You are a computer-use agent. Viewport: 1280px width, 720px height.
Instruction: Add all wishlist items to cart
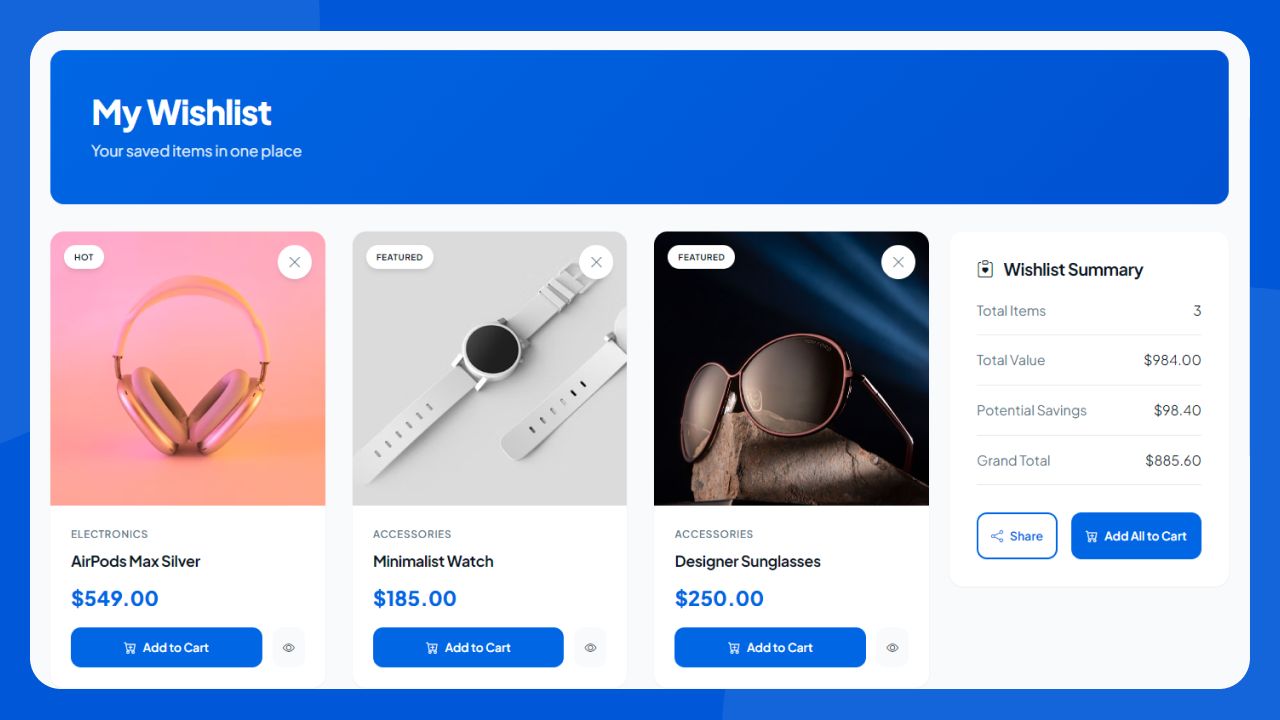click(x=1136, y=536)
